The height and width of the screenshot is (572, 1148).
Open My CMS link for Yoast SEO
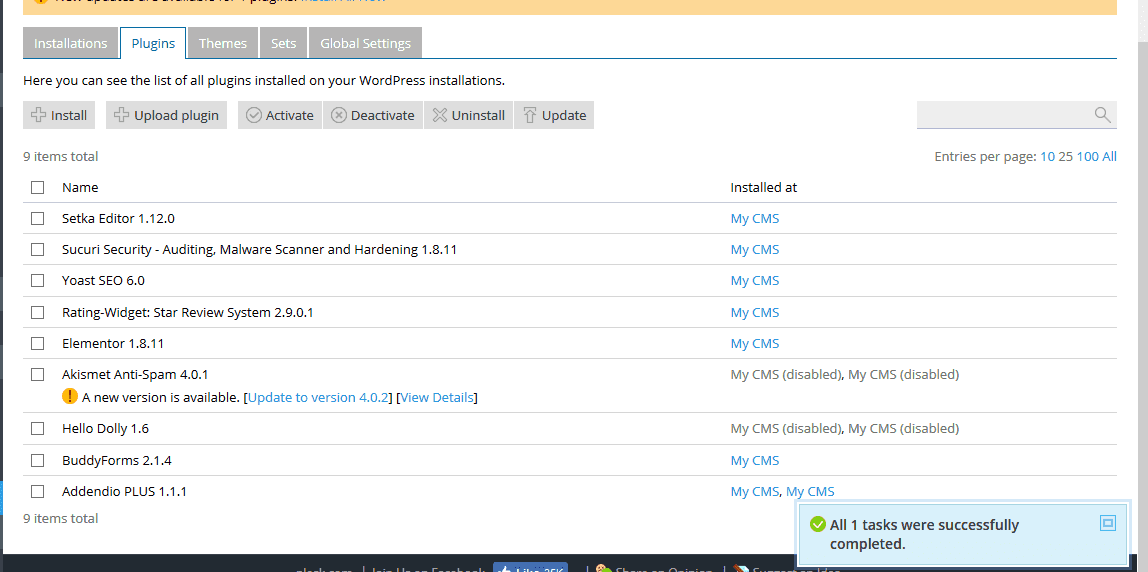click(755, 281)
